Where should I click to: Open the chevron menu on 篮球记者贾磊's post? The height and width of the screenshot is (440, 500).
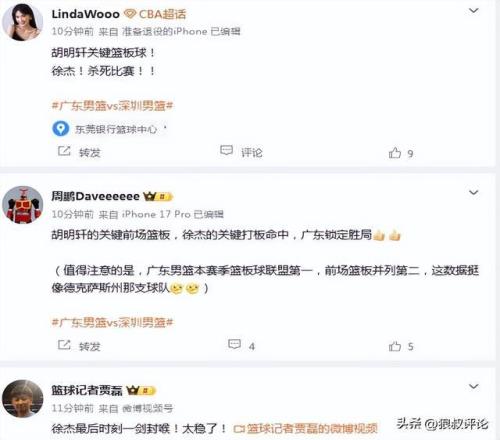474,386
